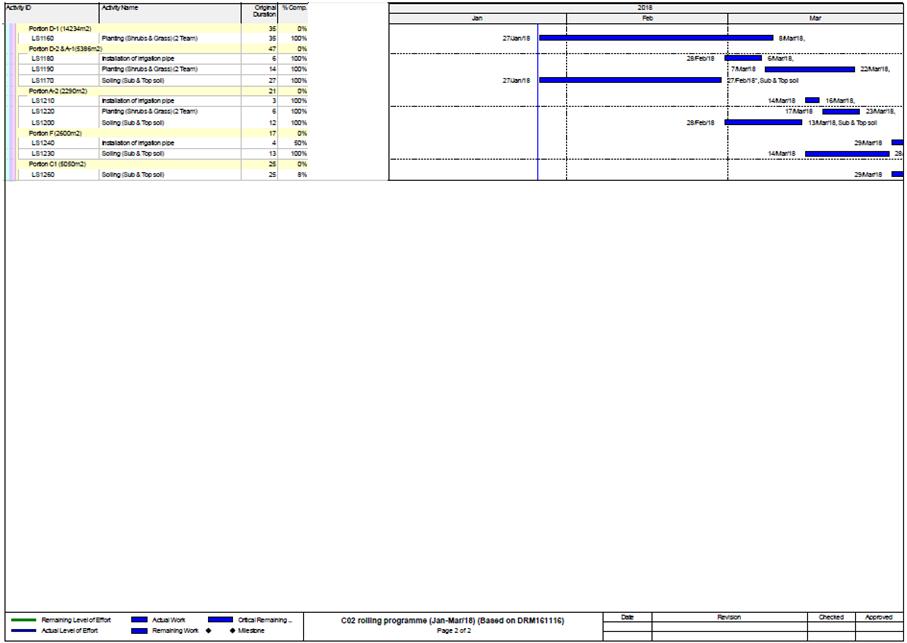
Task: Click the Jan month header
Action: coord(478,19)
